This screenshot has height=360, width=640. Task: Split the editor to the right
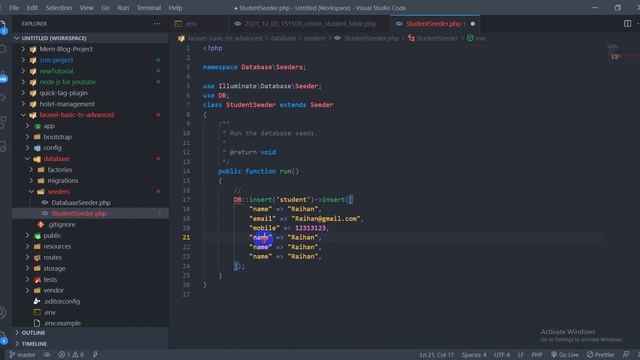click(627, 24)
